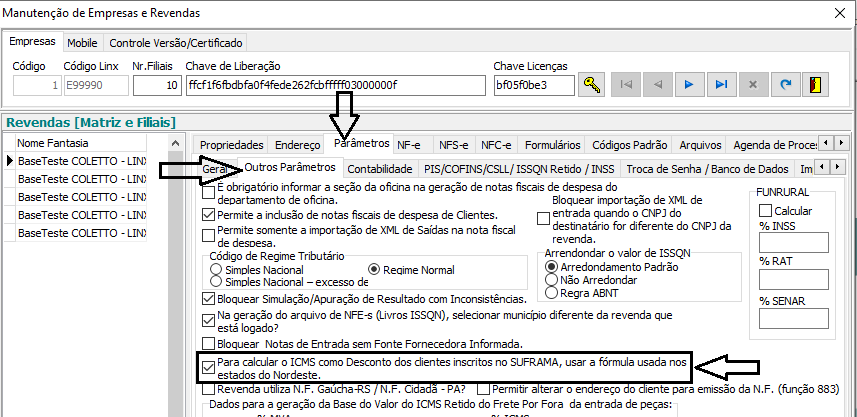Open the Formulários tab
This screenshot has width=857, height=417.
[x=553, y=145]
